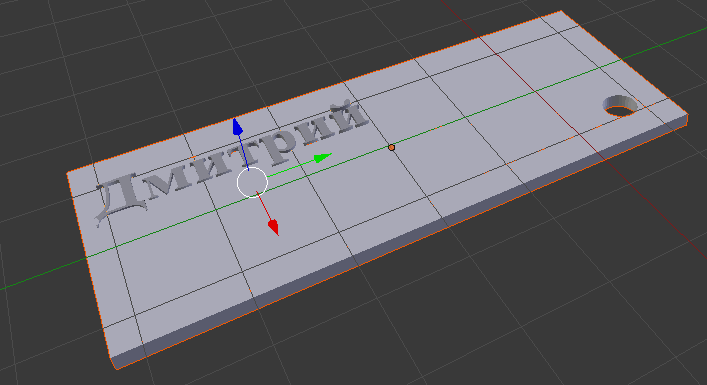Click the blue Z-axis gizmo arrow

(x=237, y=127)
